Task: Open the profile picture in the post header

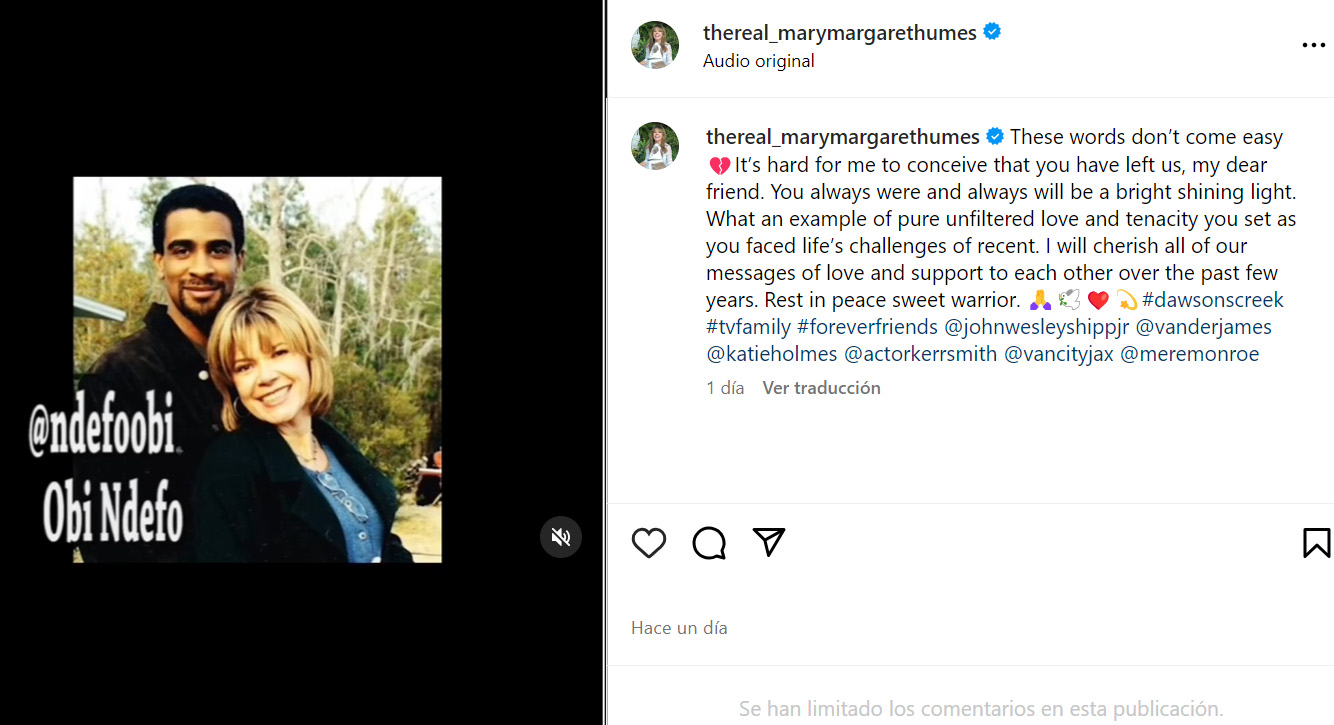Action: click(x=655, y=45)
